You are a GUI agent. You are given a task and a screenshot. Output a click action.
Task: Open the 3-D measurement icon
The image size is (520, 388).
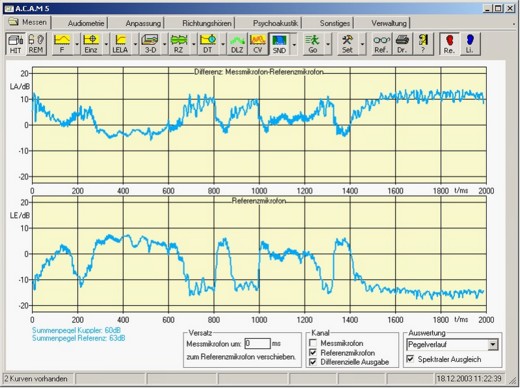pyautogui.click(x=150, y=44)
